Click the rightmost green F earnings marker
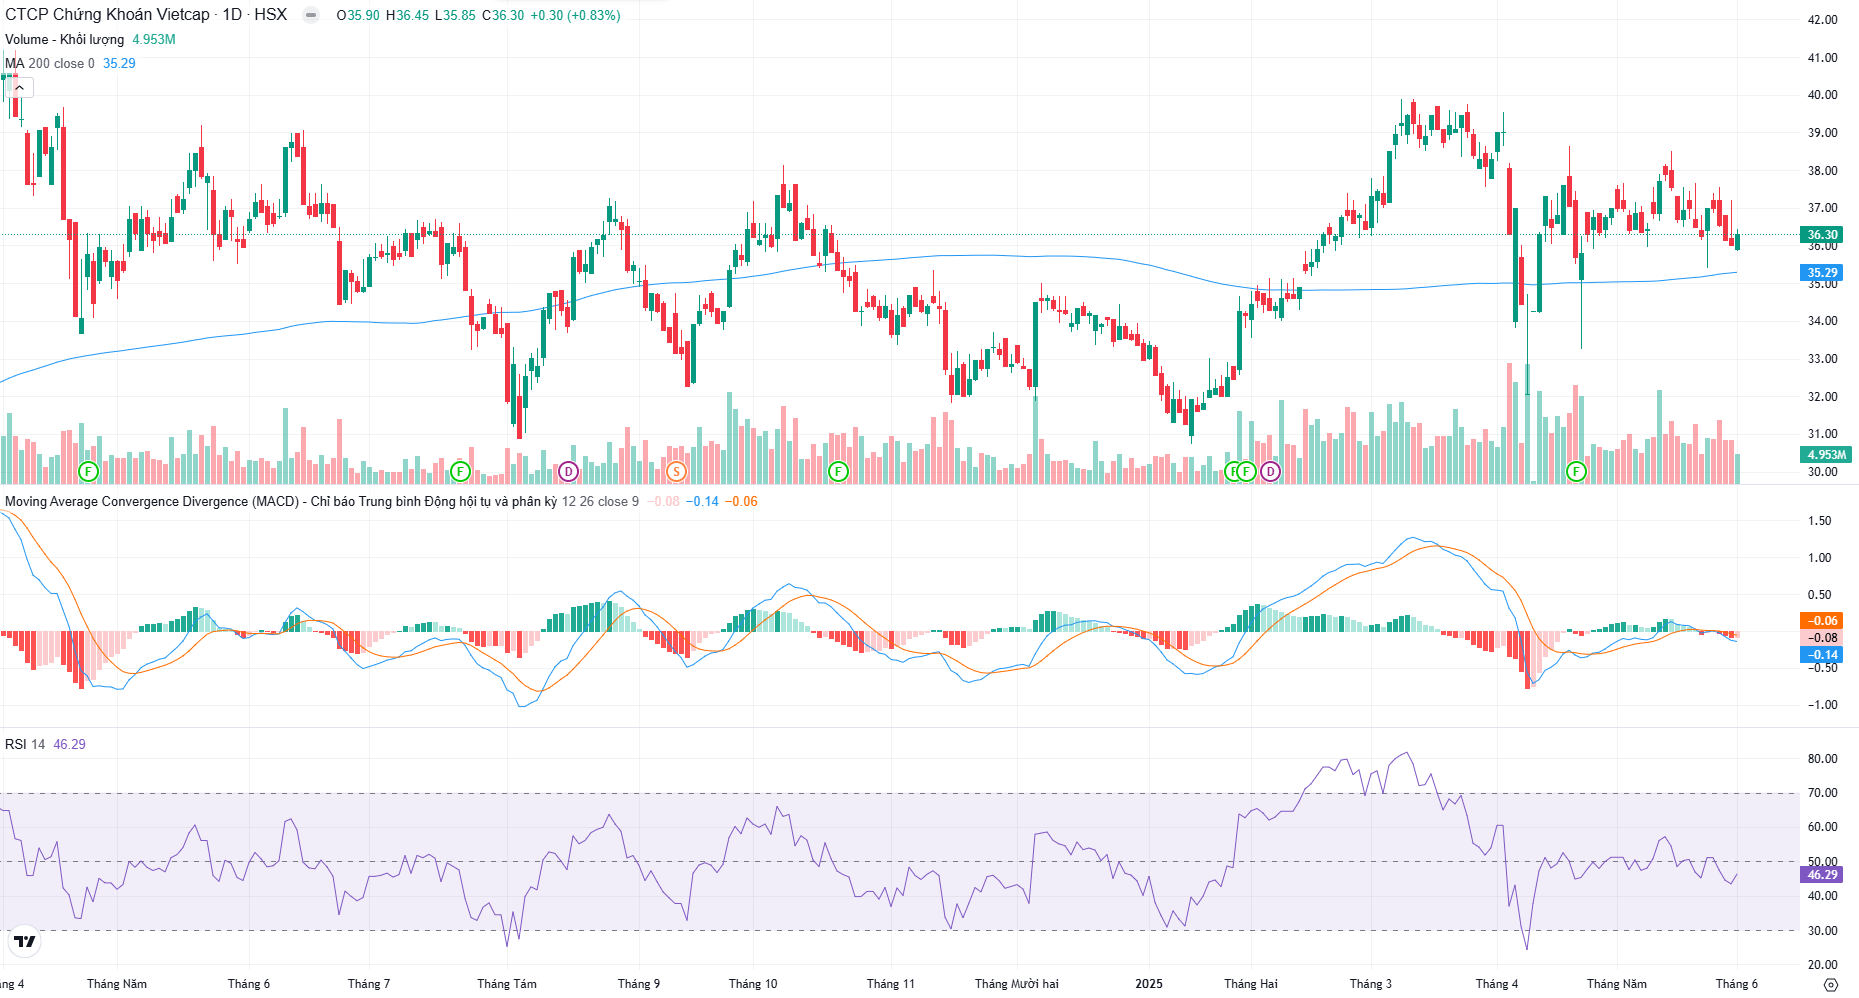Viewport: 1859px width, 998px height. pos(1576,471)
